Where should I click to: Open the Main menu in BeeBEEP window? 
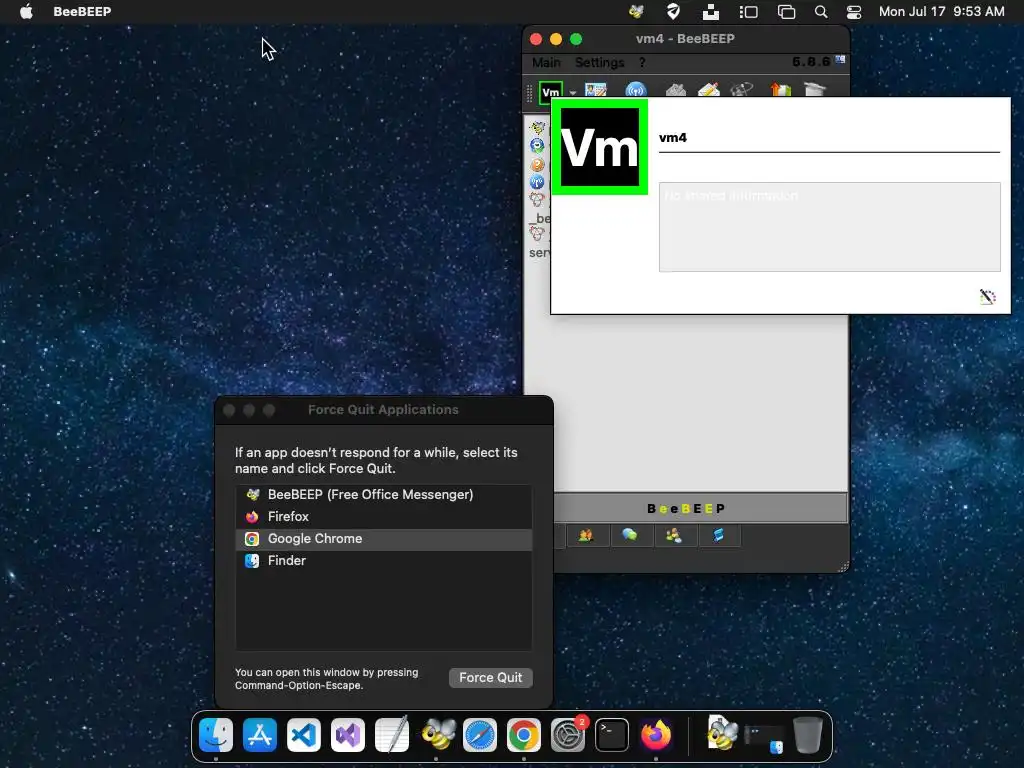pos(546,63)
